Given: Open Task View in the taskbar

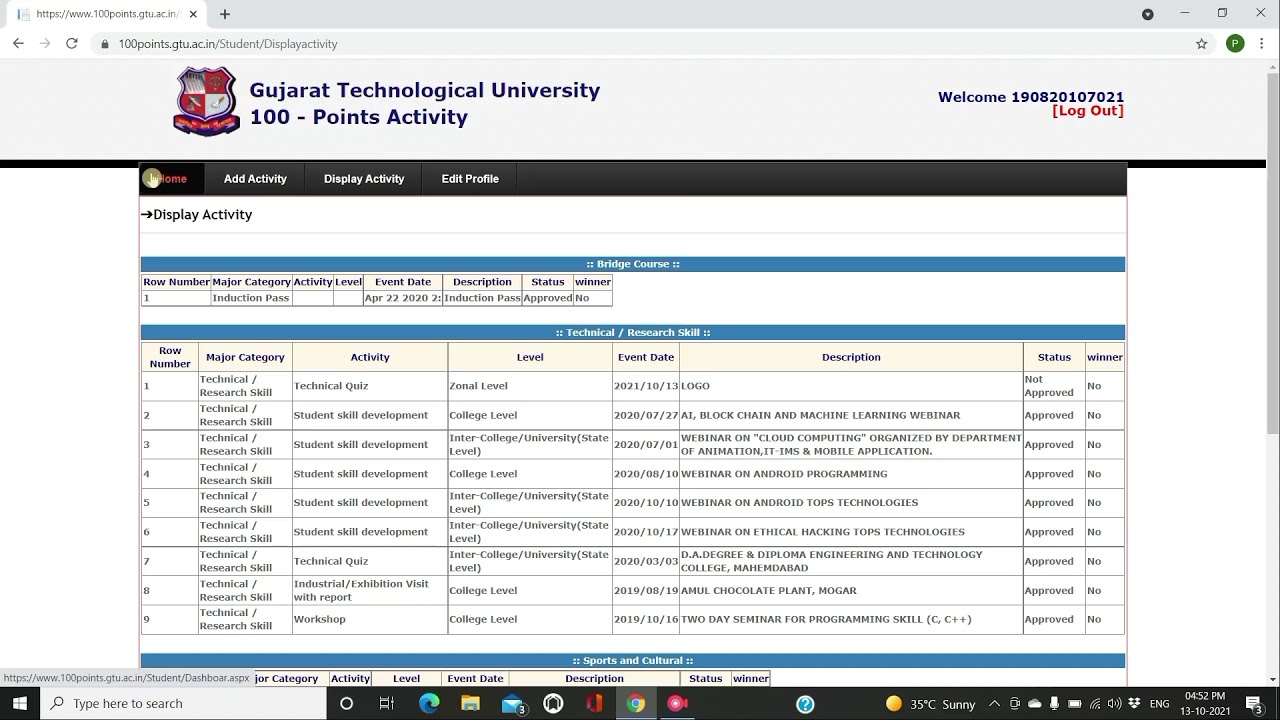Looking at the screenshot, I should click(x=387, y=703).
